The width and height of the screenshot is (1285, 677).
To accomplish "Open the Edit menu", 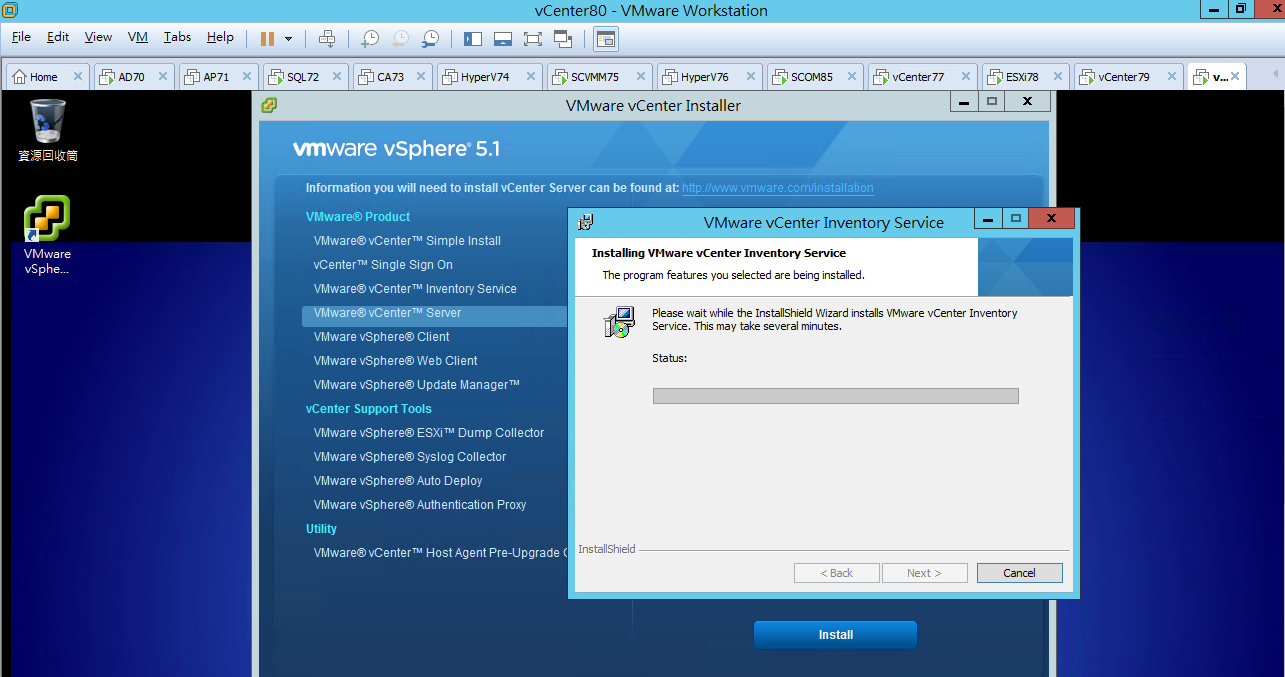I will (x=58, y=37).
